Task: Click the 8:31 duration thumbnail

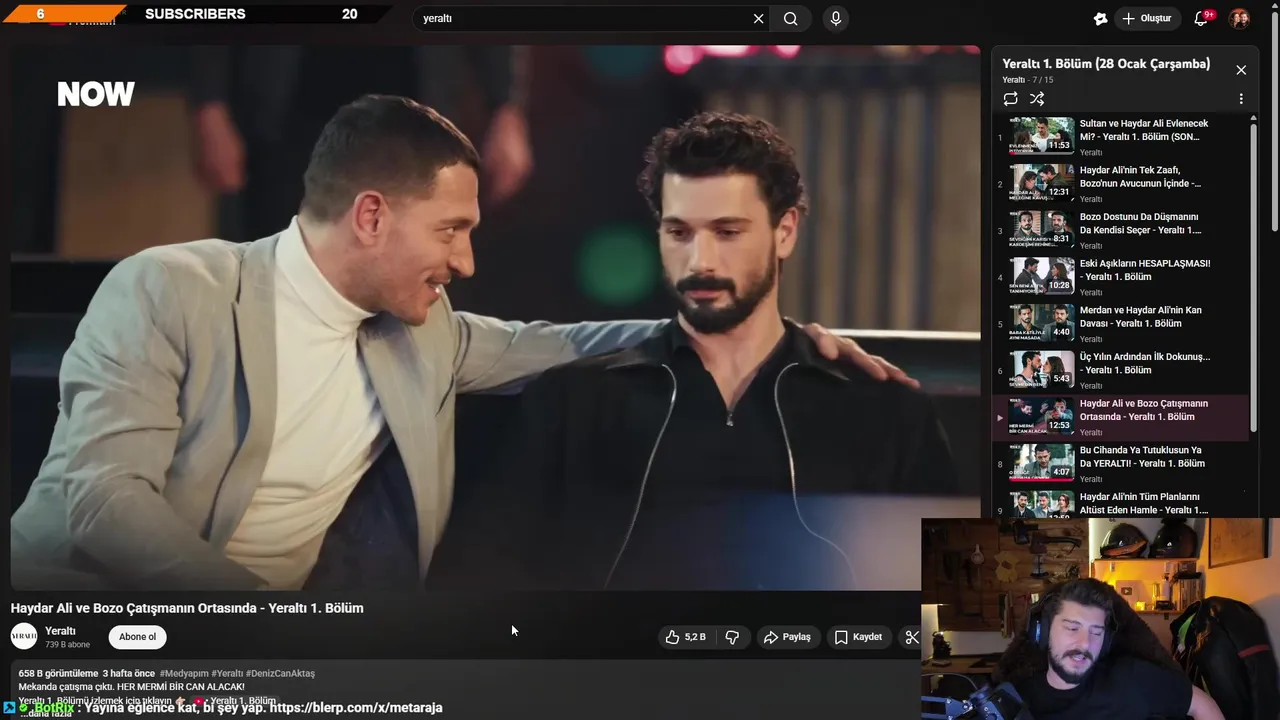Action: (1042, 229)
